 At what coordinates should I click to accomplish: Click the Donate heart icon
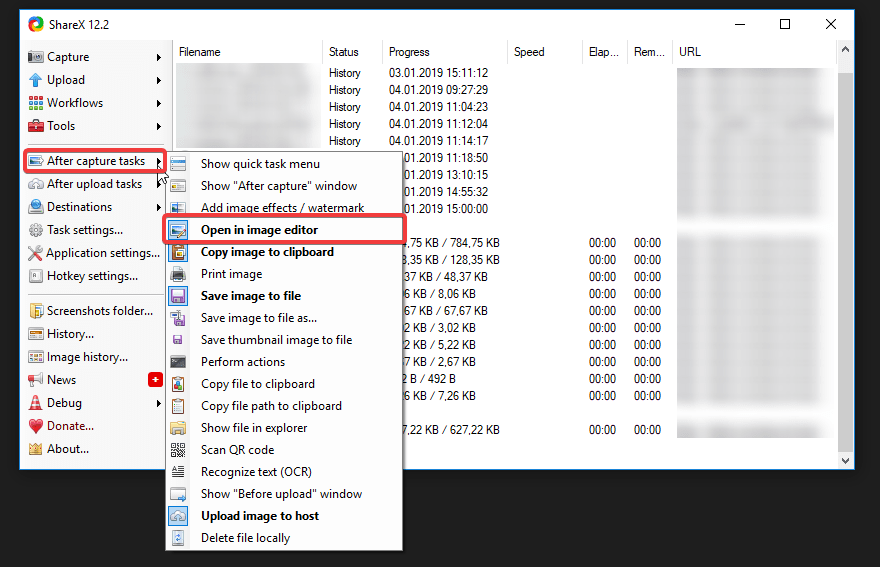click(x=36, y=426)
